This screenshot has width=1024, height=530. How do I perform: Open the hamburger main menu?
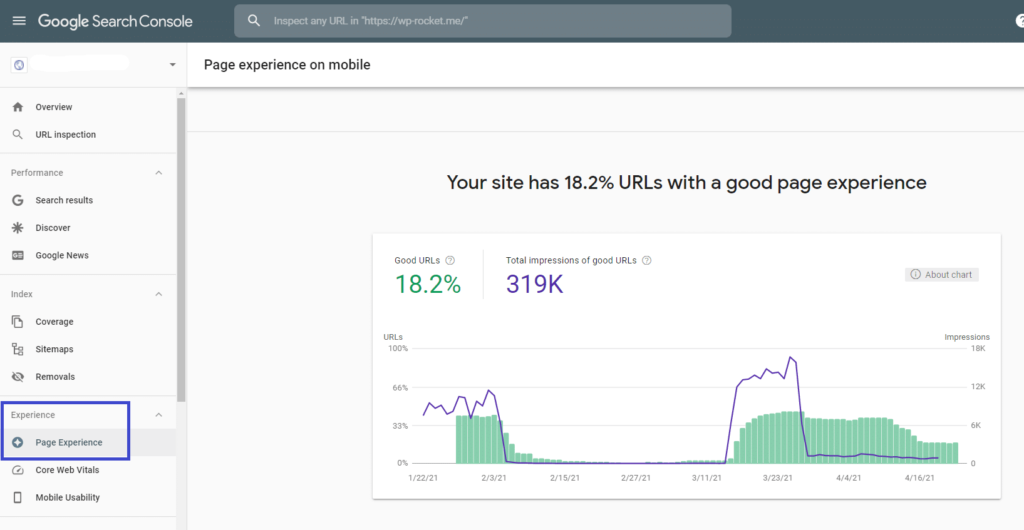[20, 21]
